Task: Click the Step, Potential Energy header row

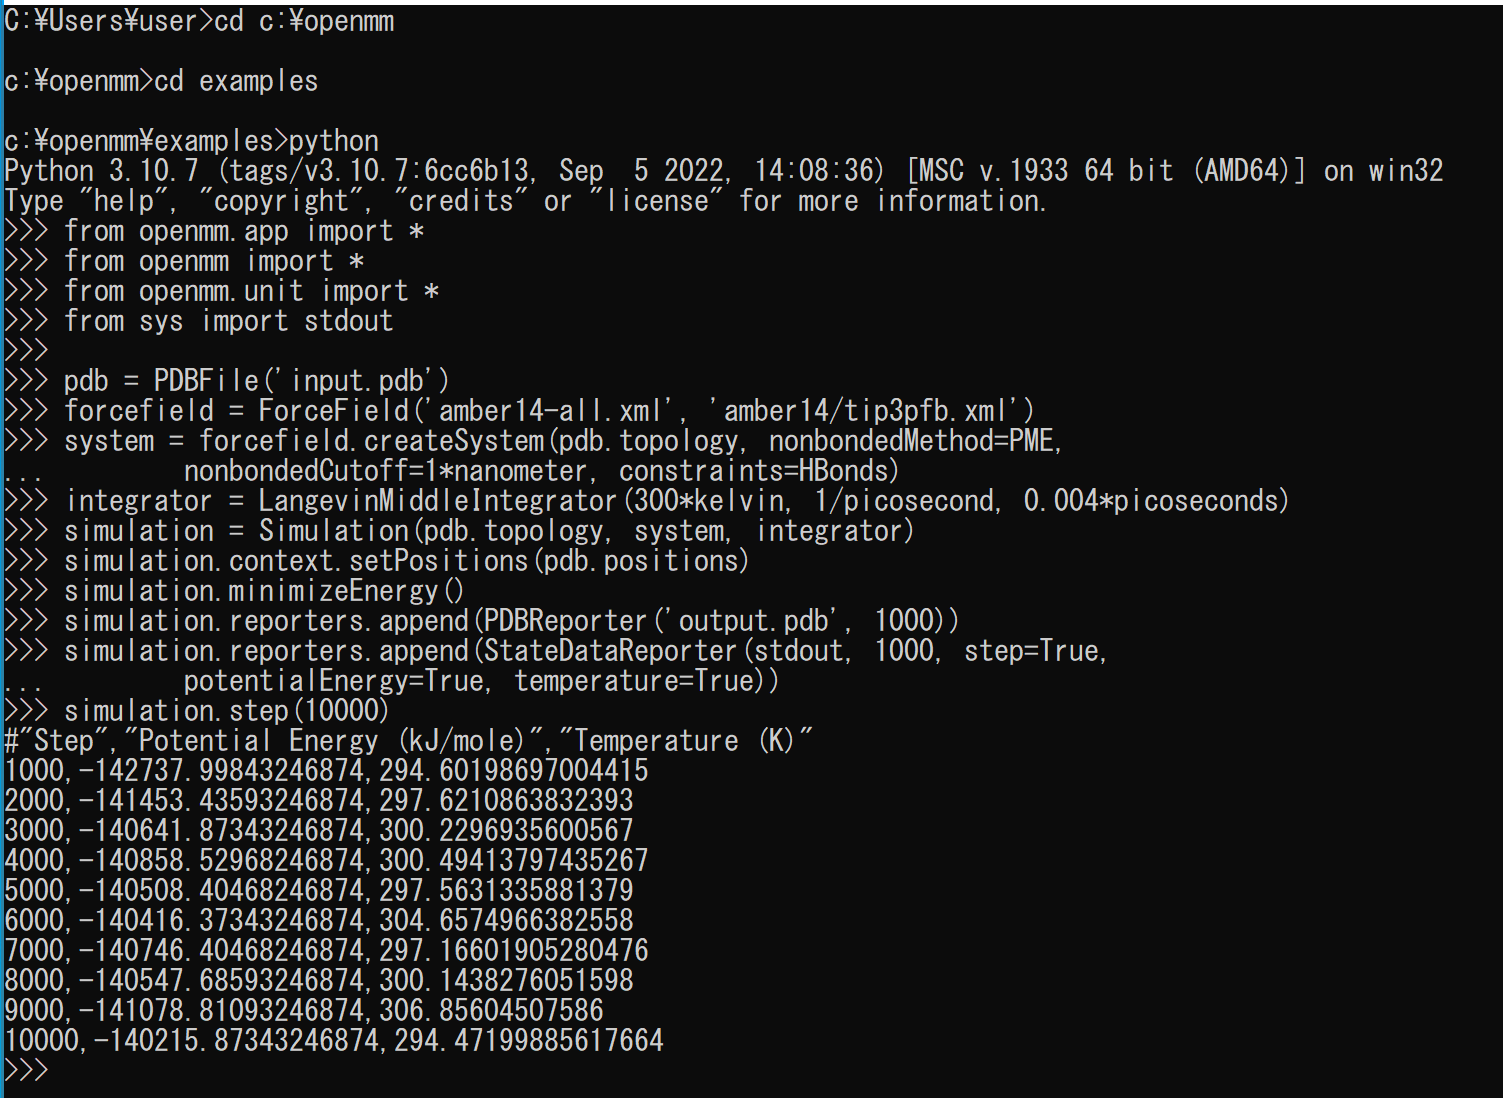Action: pos(408,741)
